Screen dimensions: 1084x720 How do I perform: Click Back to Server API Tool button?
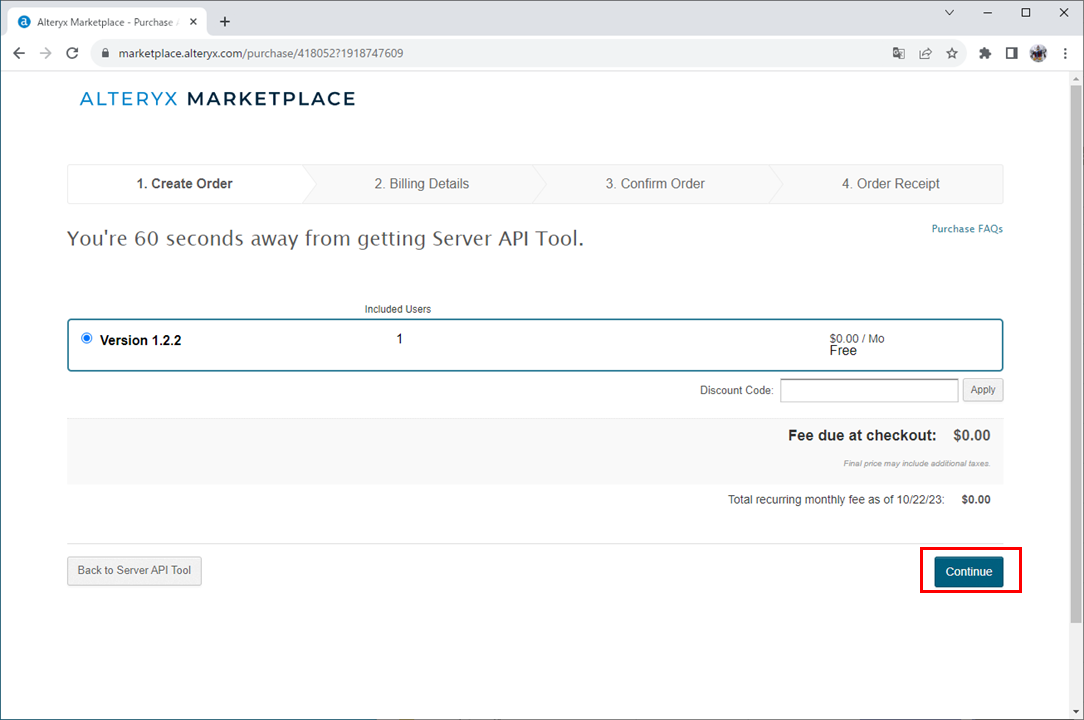pos(134,570)
